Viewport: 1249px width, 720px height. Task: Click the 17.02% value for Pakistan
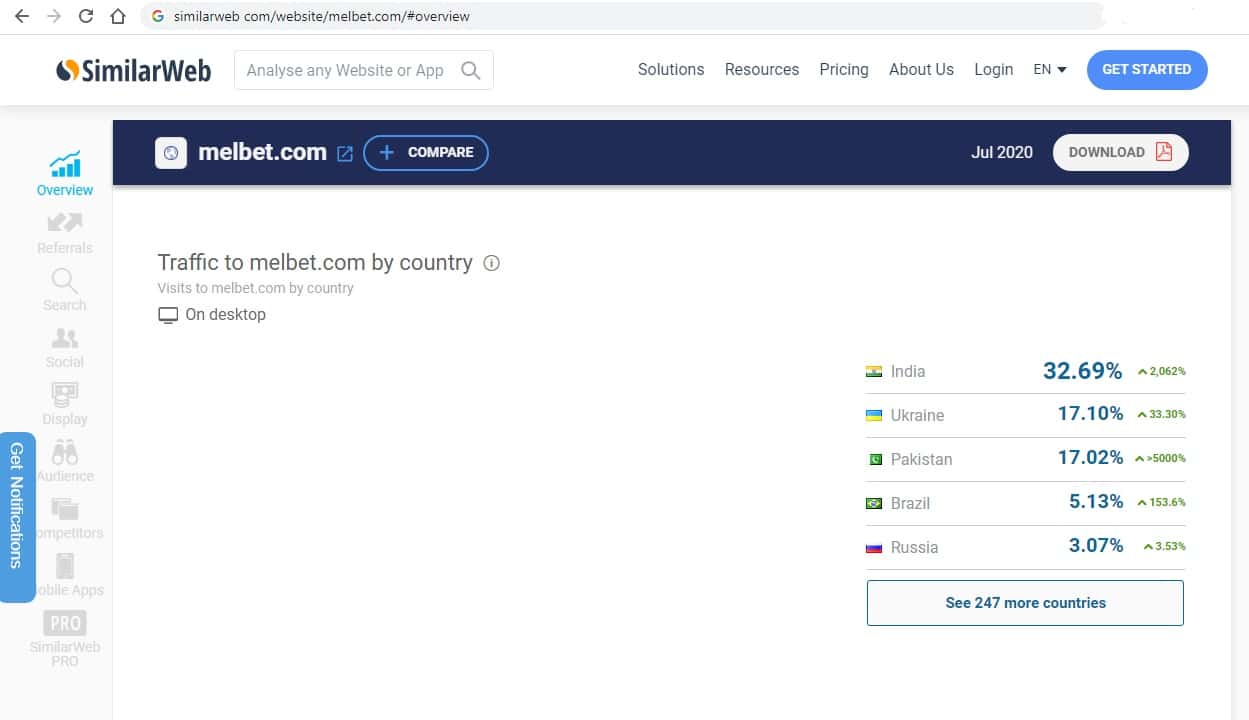1090,458
